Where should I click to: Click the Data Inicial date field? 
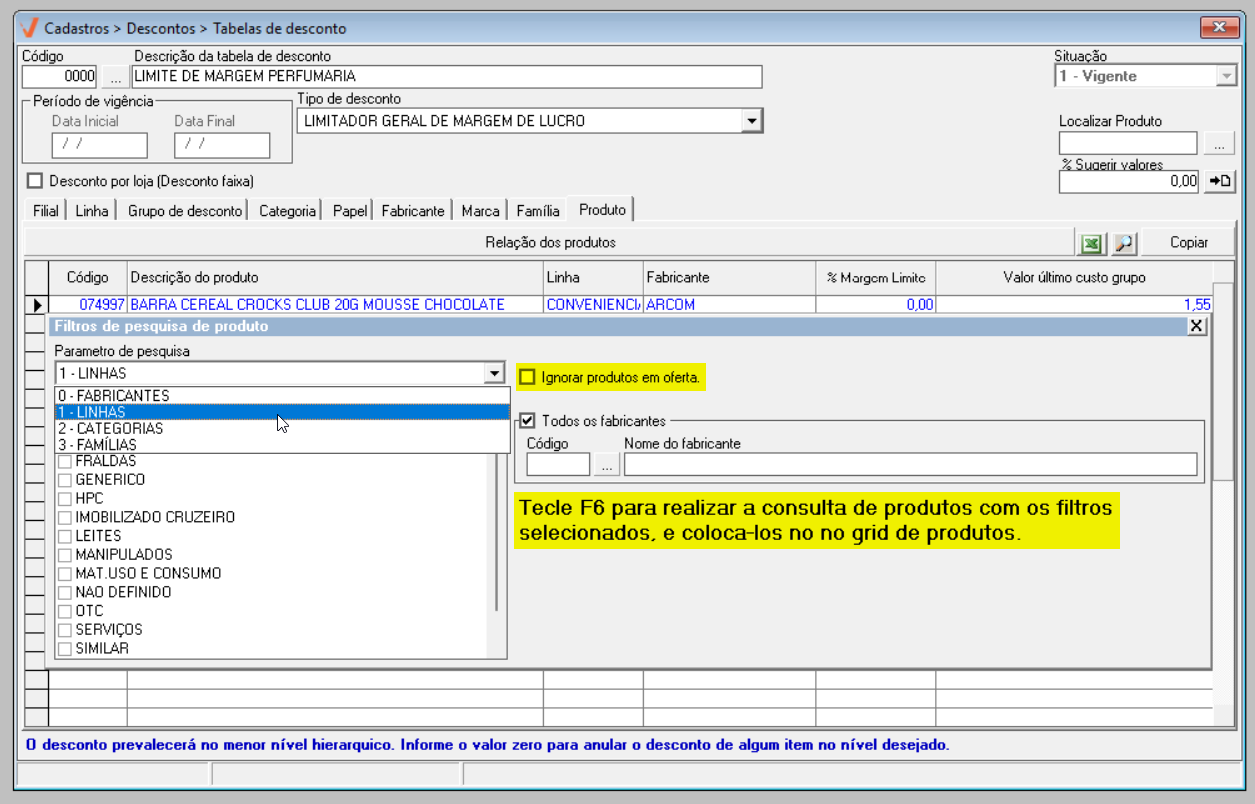click(x=99, y=145)
